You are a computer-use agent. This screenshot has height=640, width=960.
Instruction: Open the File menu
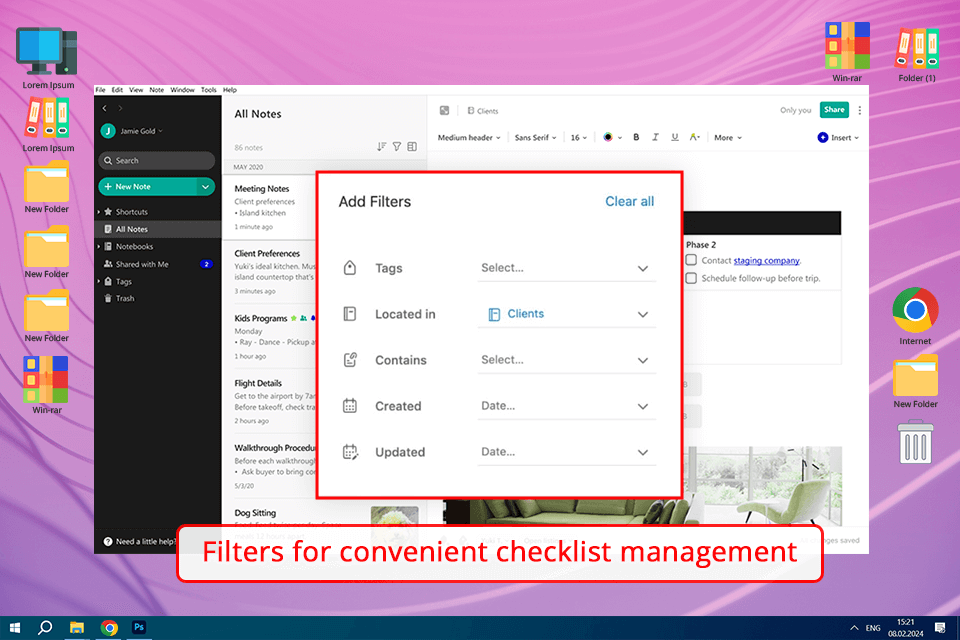[100, 89]
